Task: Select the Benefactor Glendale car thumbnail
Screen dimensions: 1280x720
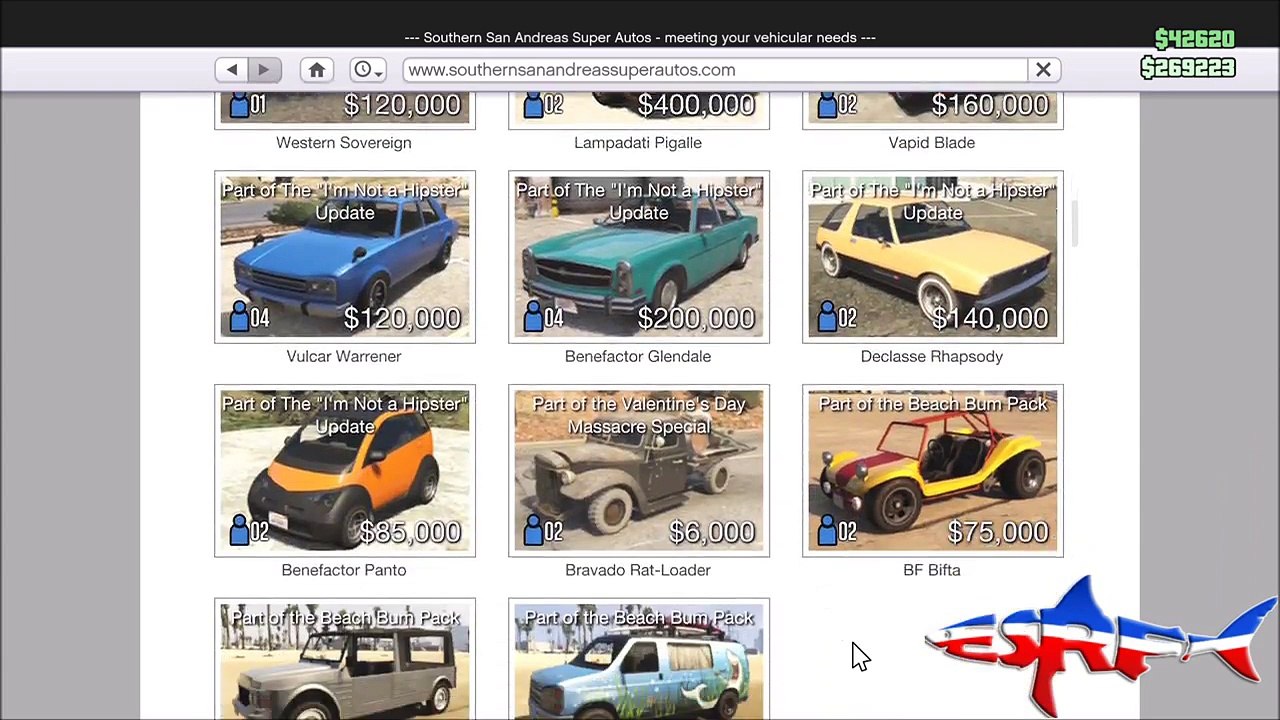Action: pos(639,257)
